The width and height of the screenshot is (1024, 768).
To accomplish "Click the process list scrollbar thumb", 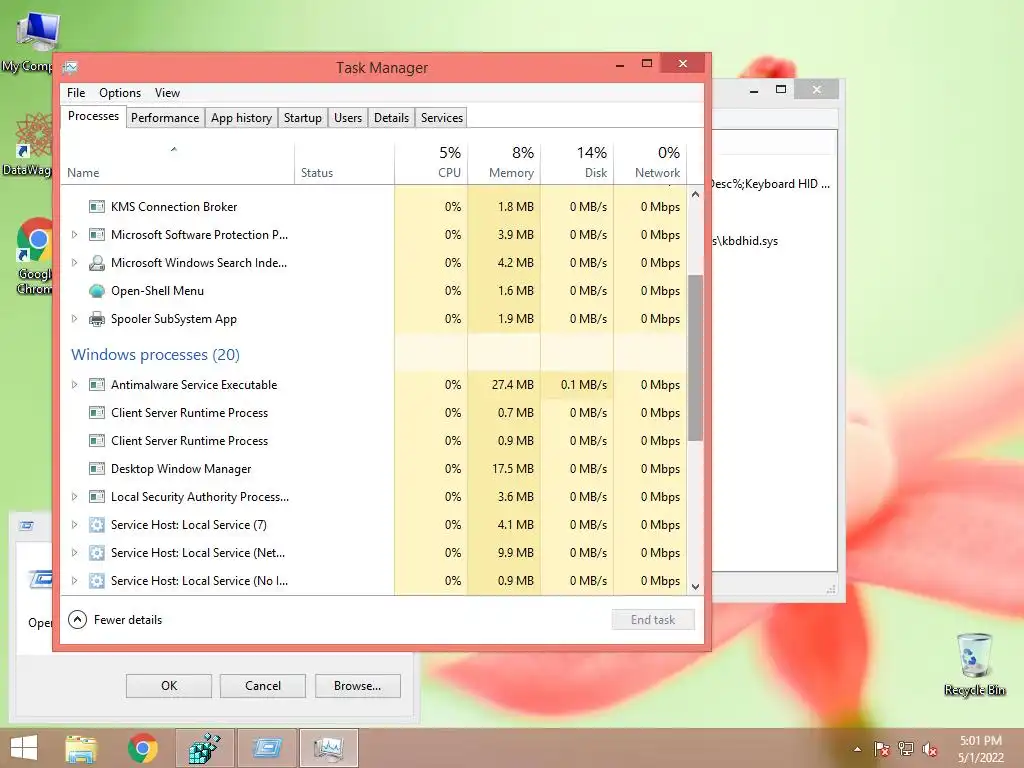I will 696,357.
